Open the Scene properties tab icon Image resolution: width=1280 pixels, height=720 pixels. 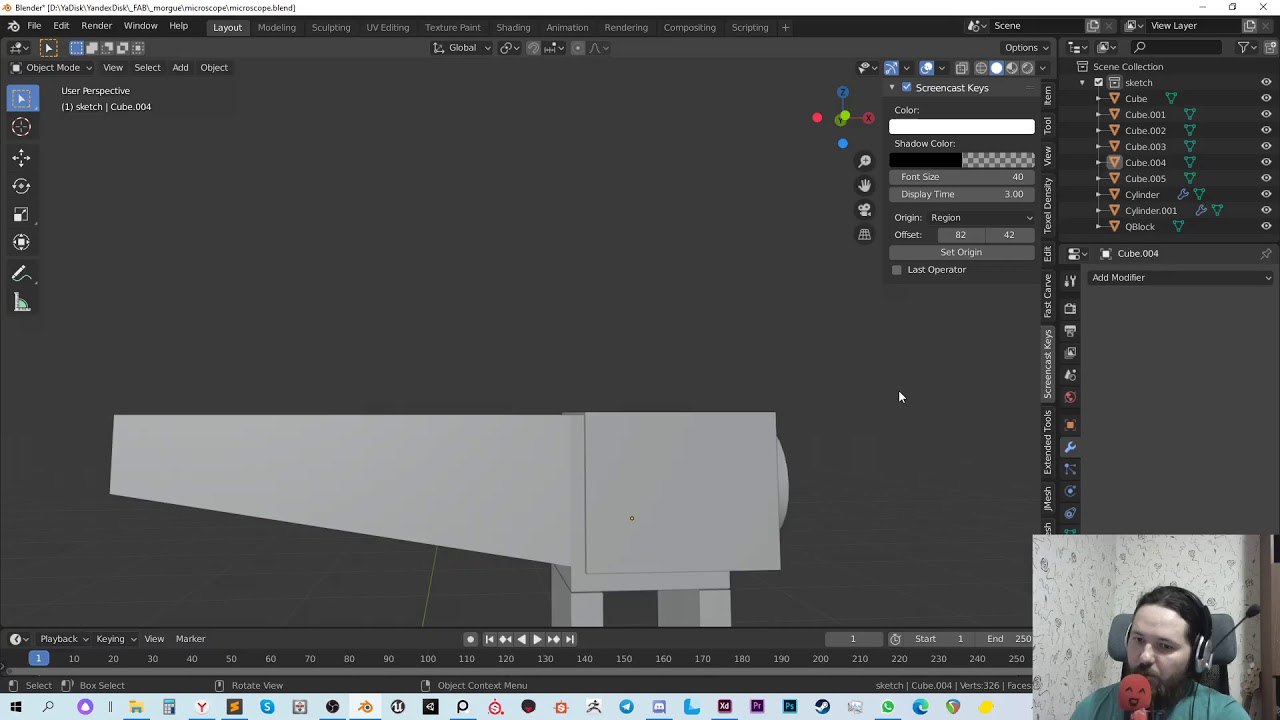pyautogui.click(x=1070, y=375)
